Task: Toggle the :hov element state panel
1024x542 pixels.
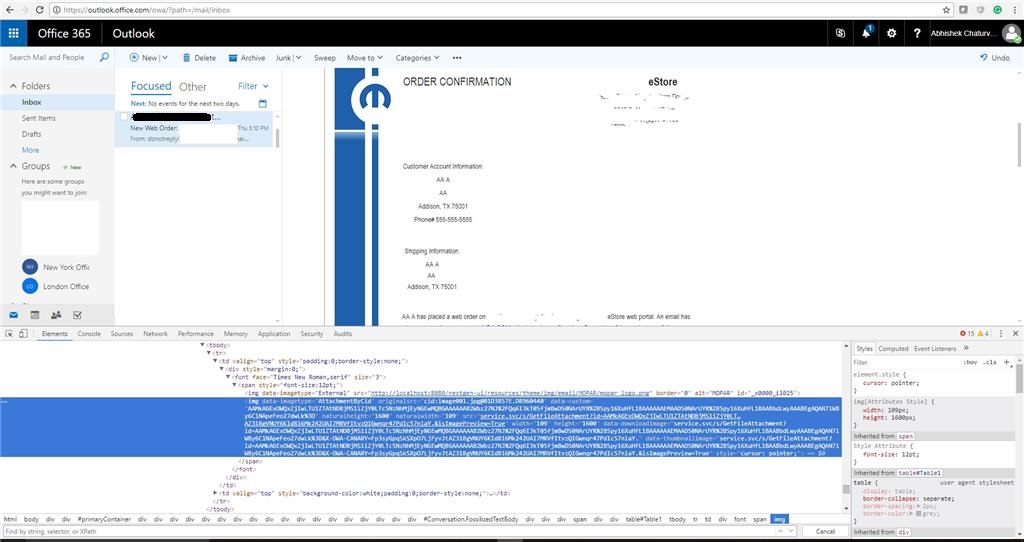Action: tap(970, 362)
